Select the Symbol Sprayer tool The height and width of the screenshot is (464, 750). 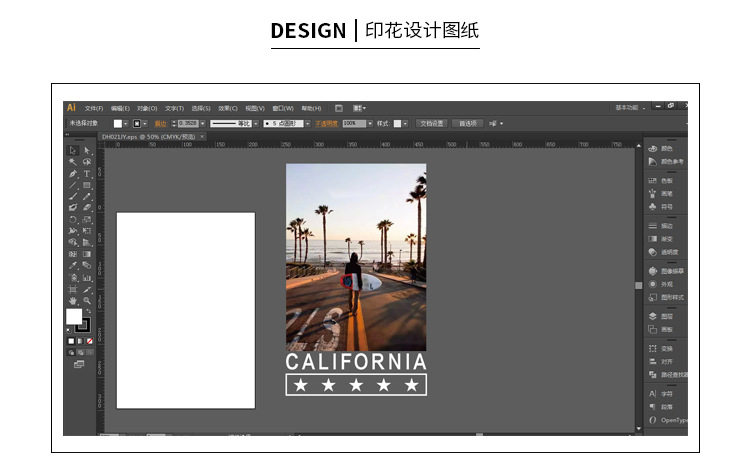point(73,277)
